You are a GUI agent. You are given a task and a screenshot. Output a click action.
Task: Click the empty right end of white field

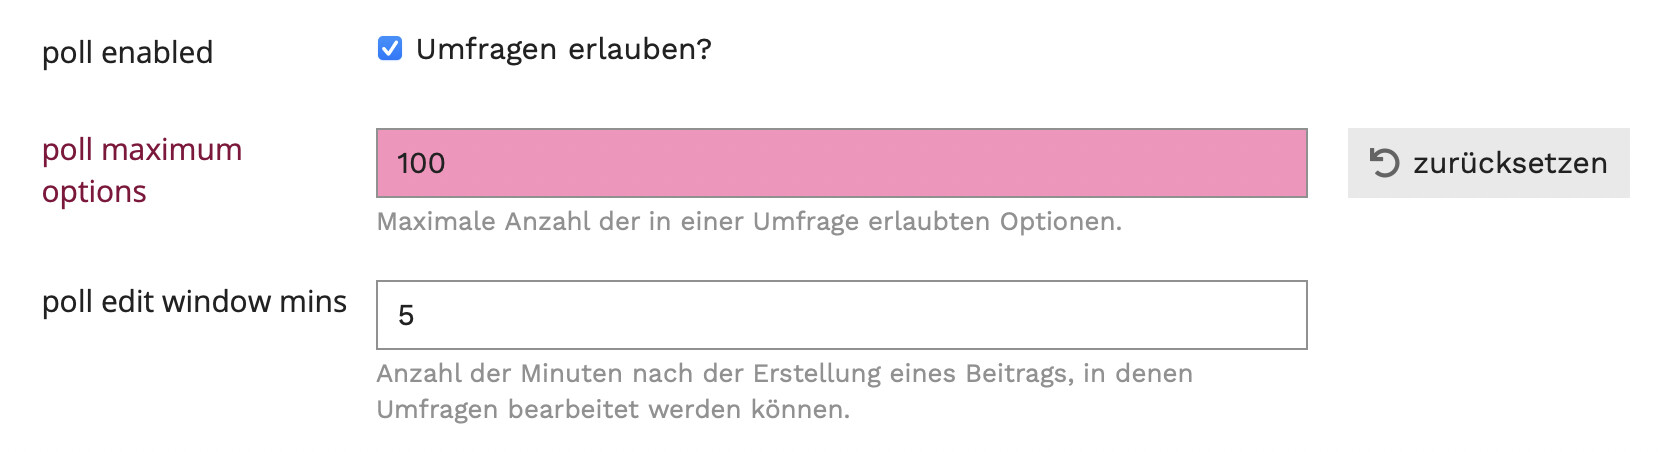[x=1250, y=315]
